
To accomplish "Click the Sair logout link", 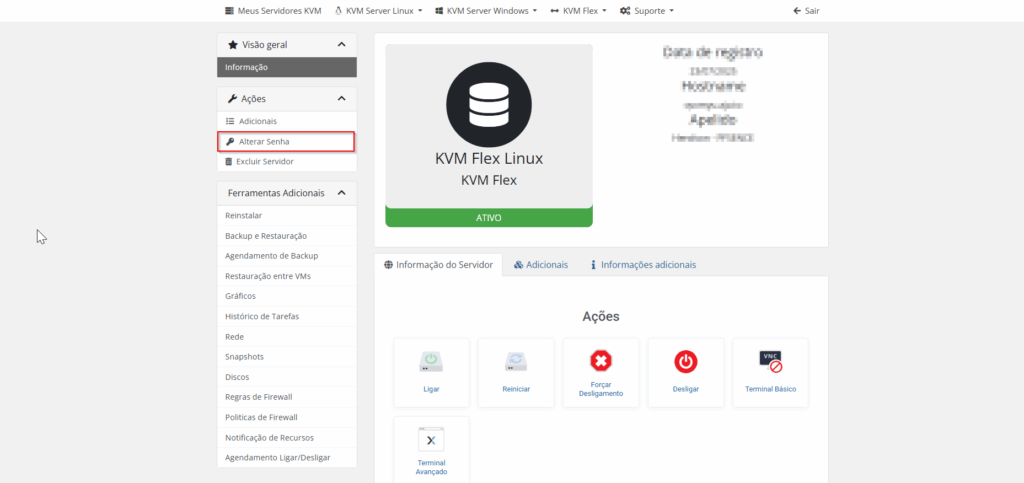I will [805, 11].
